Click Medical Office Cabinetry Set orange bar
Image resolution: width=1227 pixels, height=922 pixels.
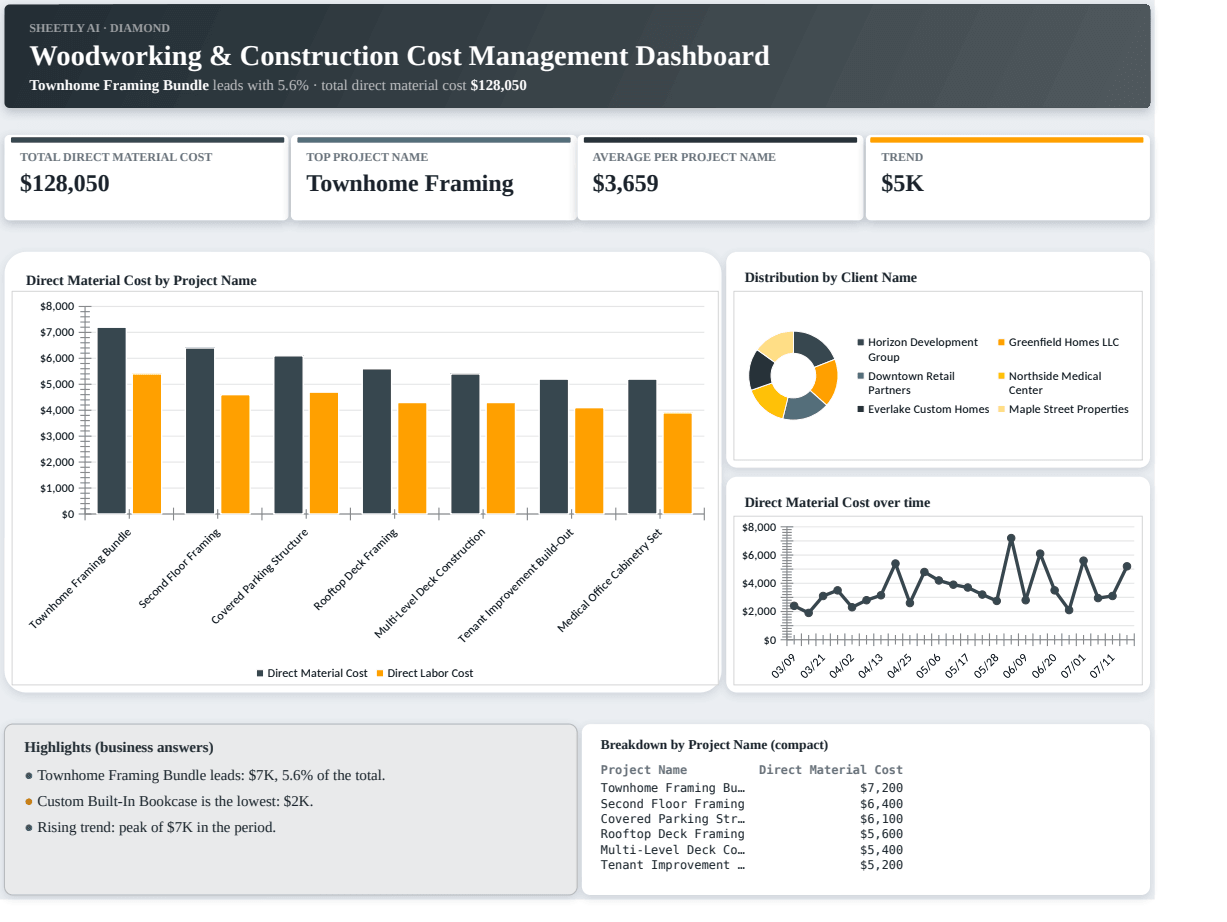click(678, 464)
